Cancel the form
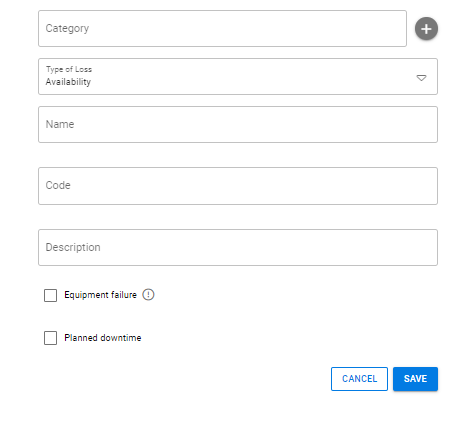 tap(359, 379)
